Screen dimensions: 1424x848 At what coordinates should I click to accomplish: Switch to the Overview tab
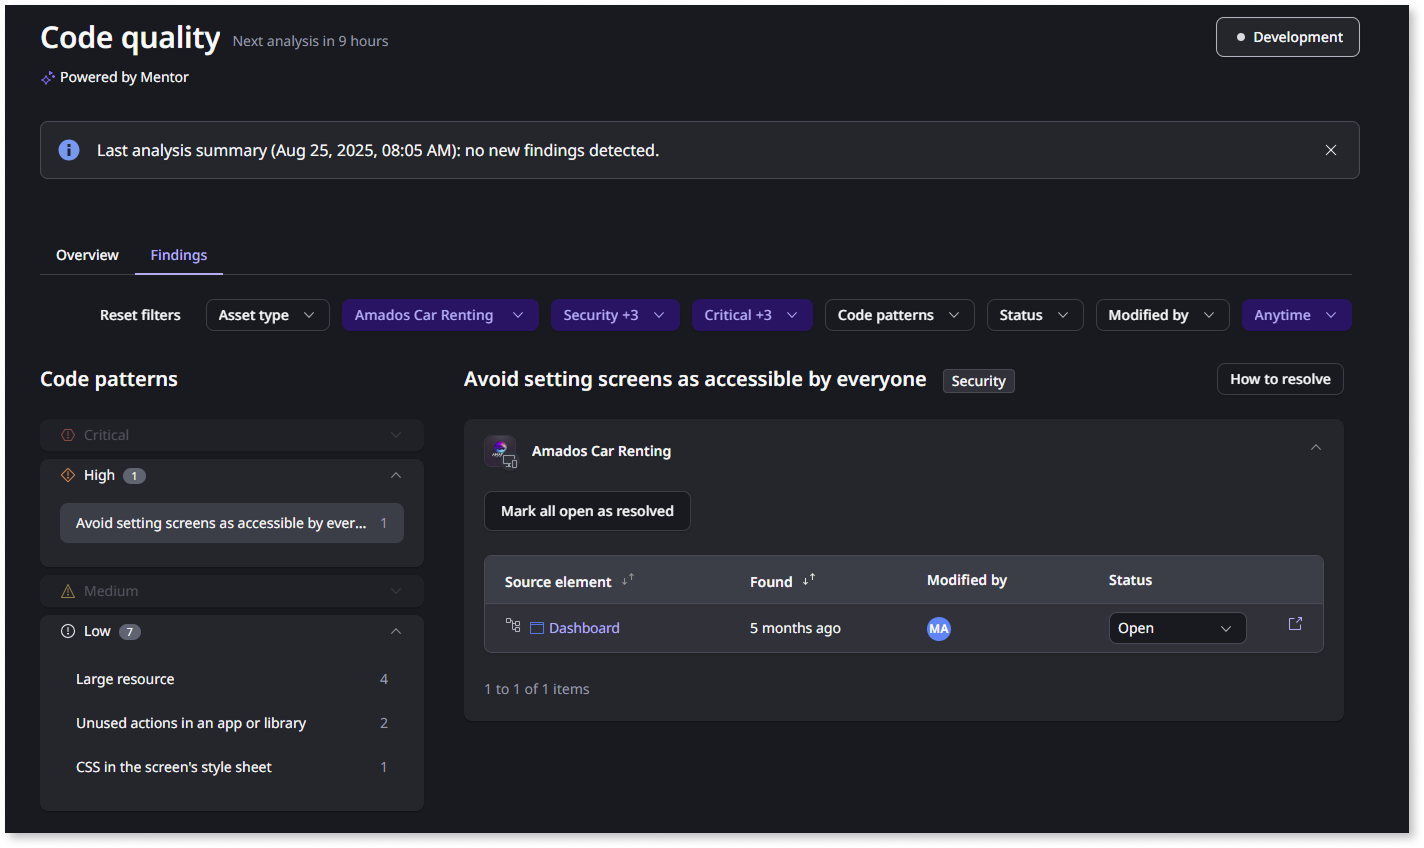(87, 255)
